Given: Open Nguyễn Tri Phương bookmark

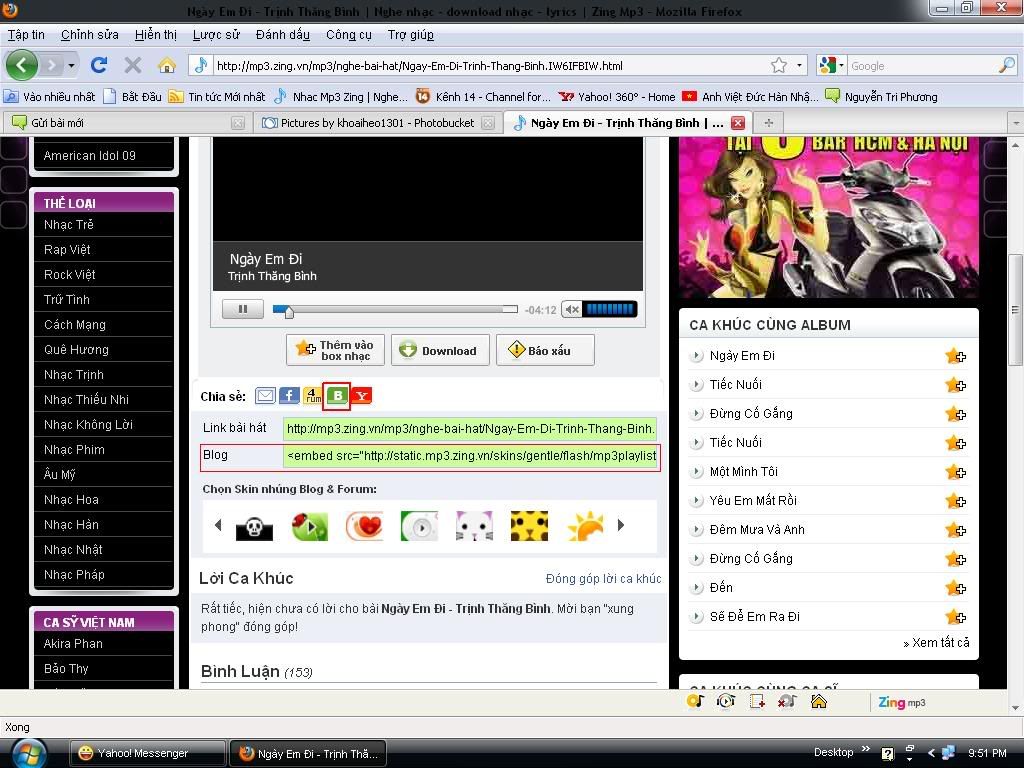Looking at the screenshot, I should click(882, 97).
